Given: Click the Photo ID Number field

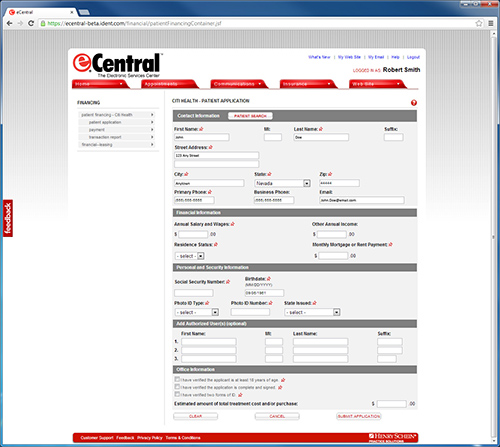Looking at the screenshot, I should [x=250, y=312].
